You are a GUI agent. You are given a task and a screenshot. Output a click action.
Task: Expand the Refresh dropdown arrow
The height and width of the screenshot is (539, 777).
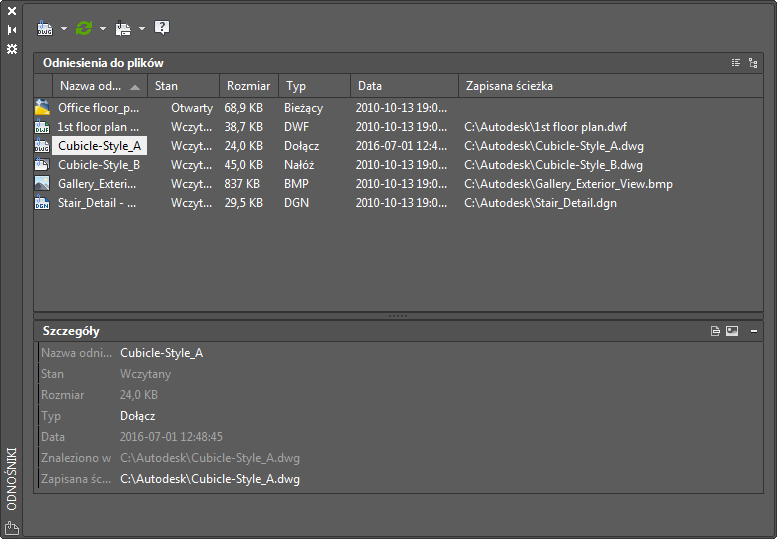102,28
